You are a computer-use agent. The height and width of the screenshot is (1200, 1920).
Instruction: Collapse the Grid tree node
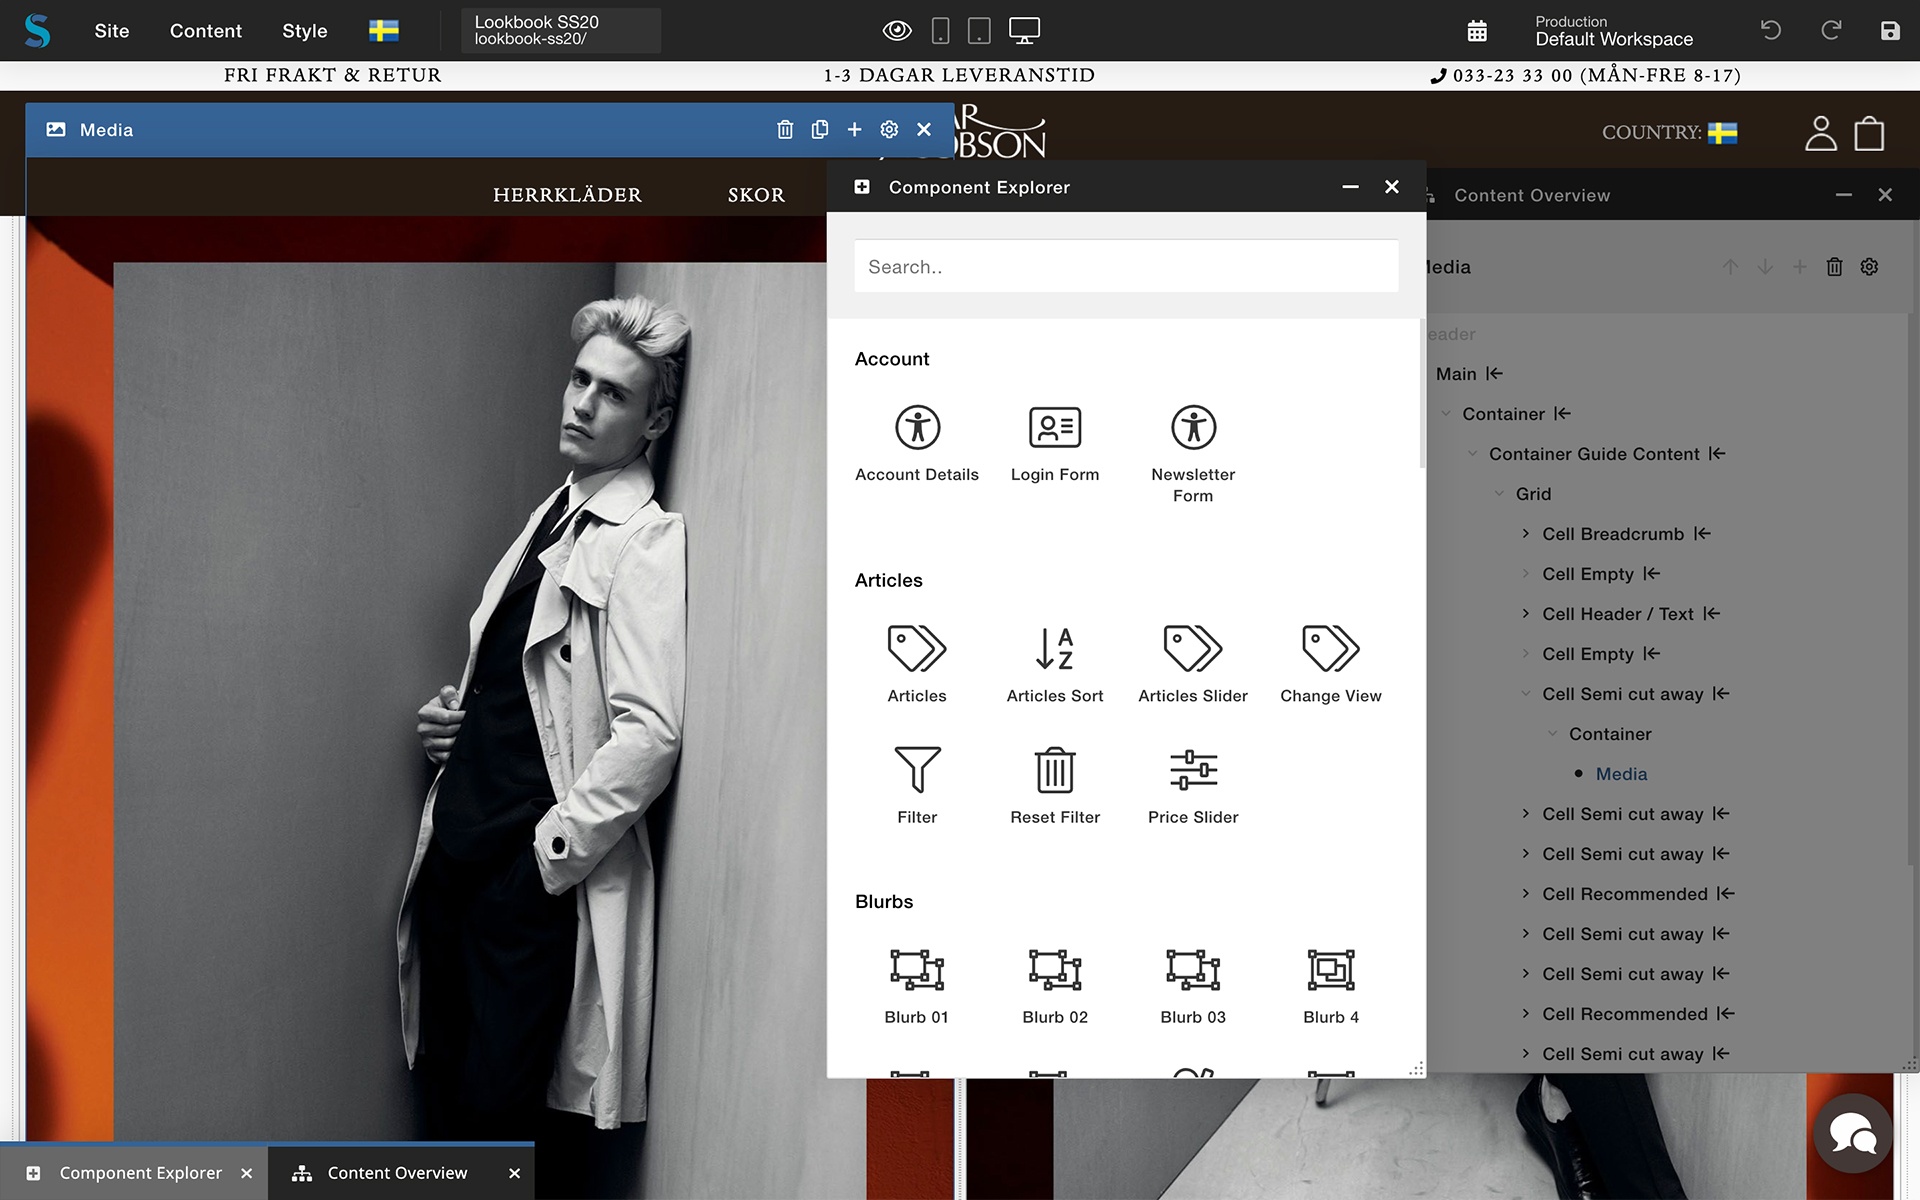(1499, 493)
